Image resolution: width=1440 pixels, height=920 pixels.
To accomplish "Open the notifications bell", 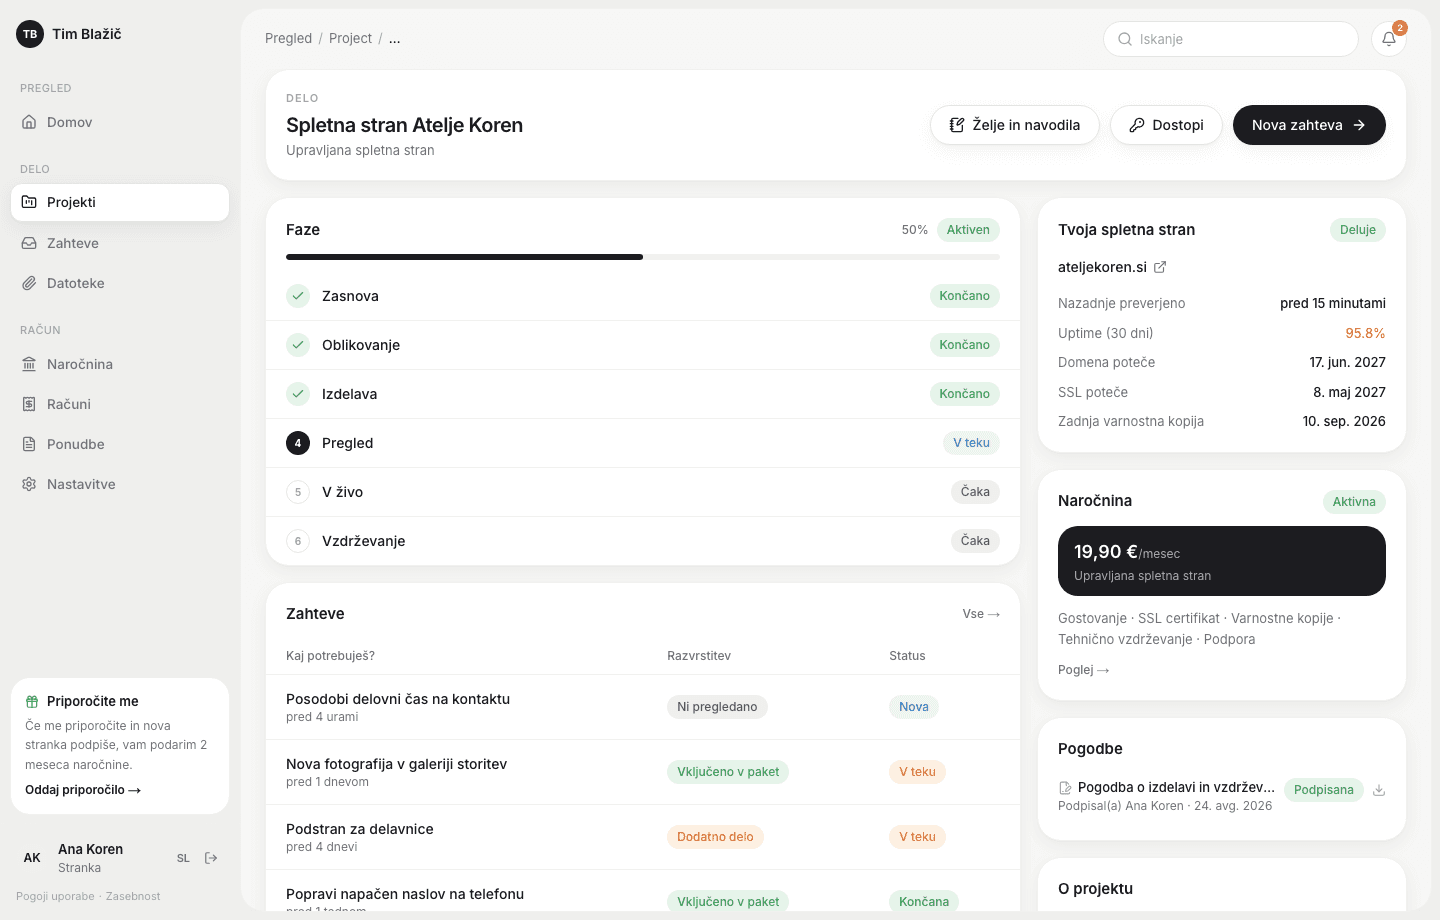I will [x=1388, y=39].
